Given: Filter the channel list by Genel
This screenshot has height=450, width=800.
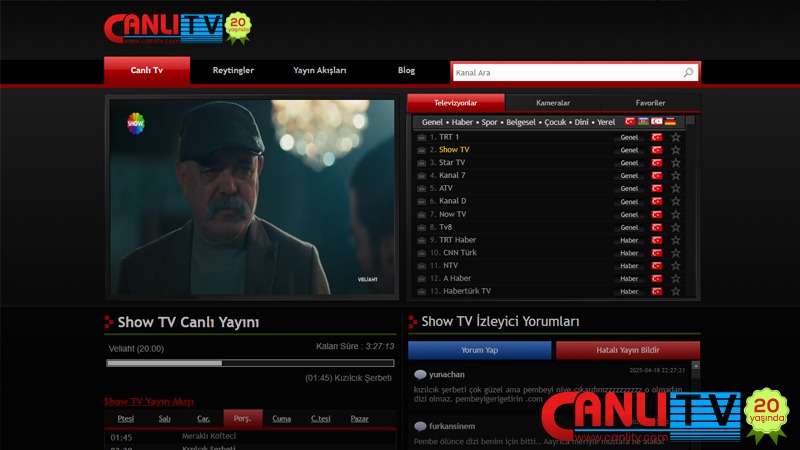Looking at the screenshot, I should tap(432, 122).
